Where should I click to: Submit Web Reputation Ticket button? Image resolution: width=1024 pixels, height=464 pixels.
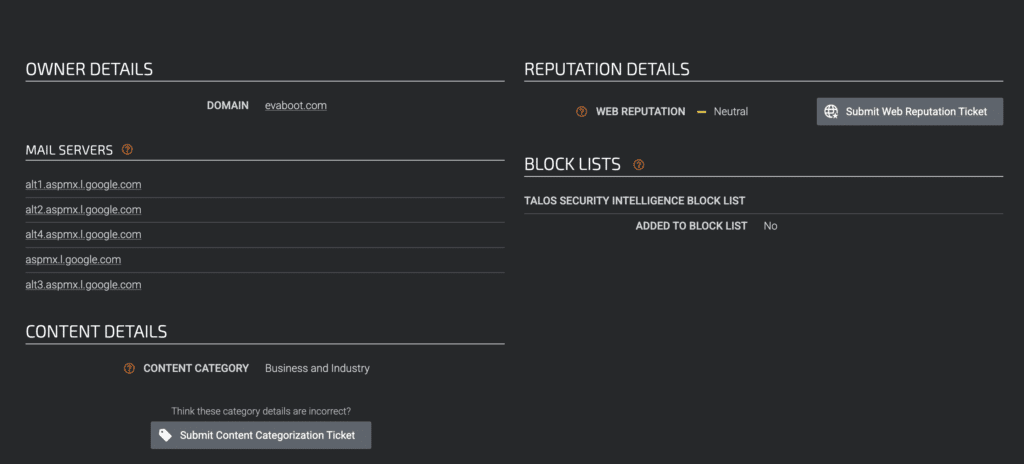point(910,112)
